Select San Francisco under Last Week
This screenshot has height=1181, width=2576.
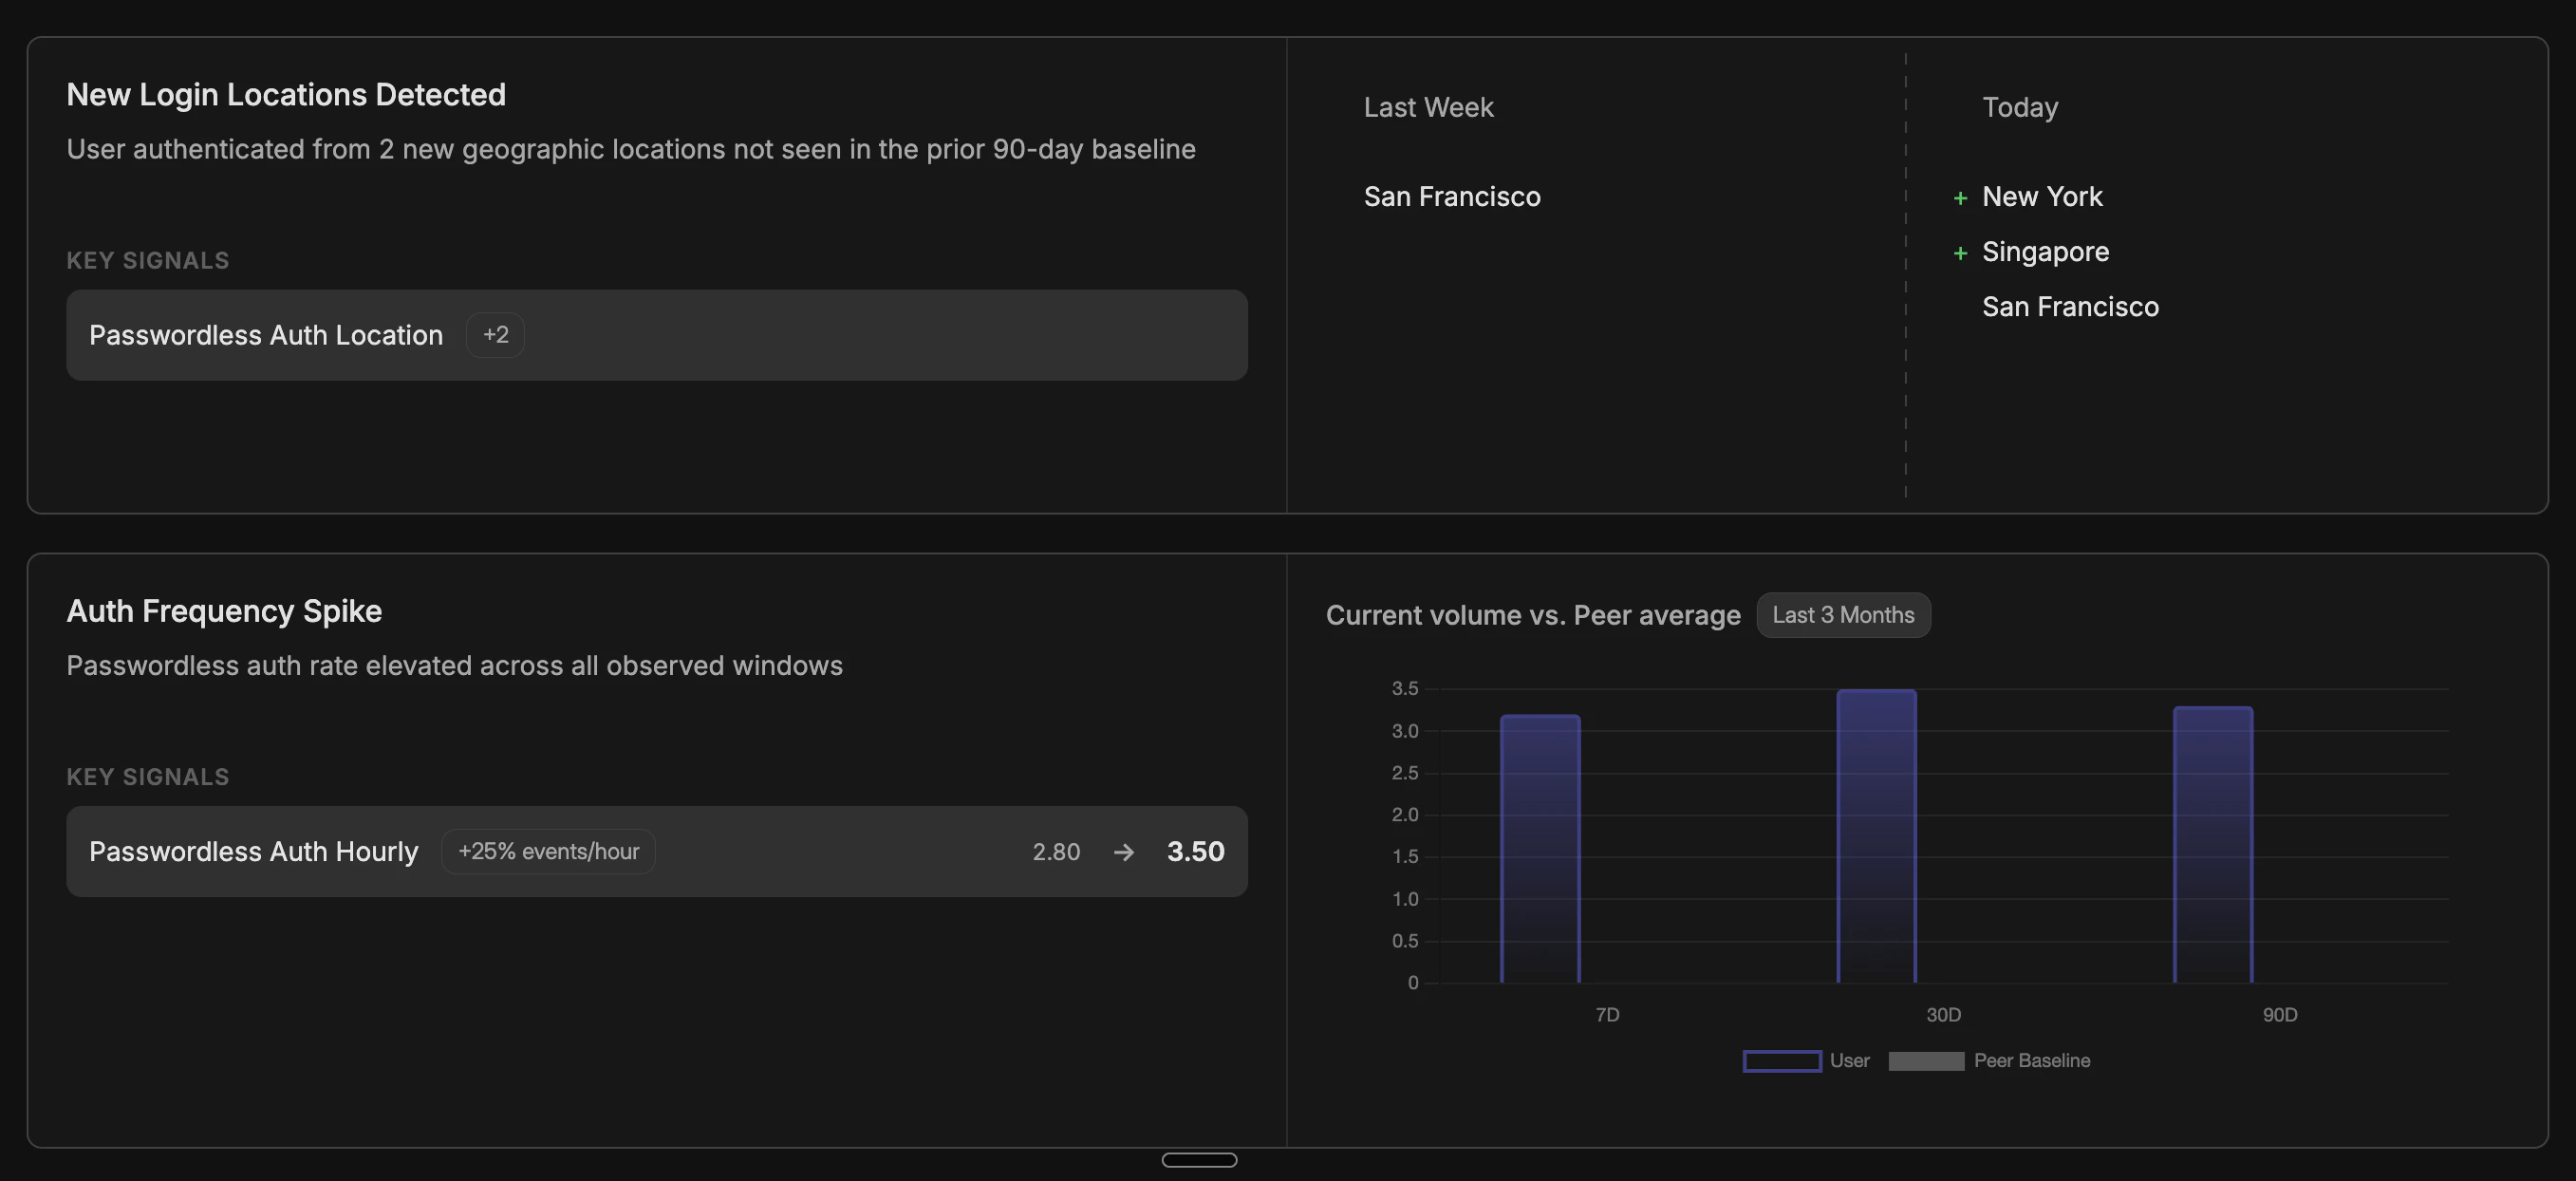click(1452, 197)
